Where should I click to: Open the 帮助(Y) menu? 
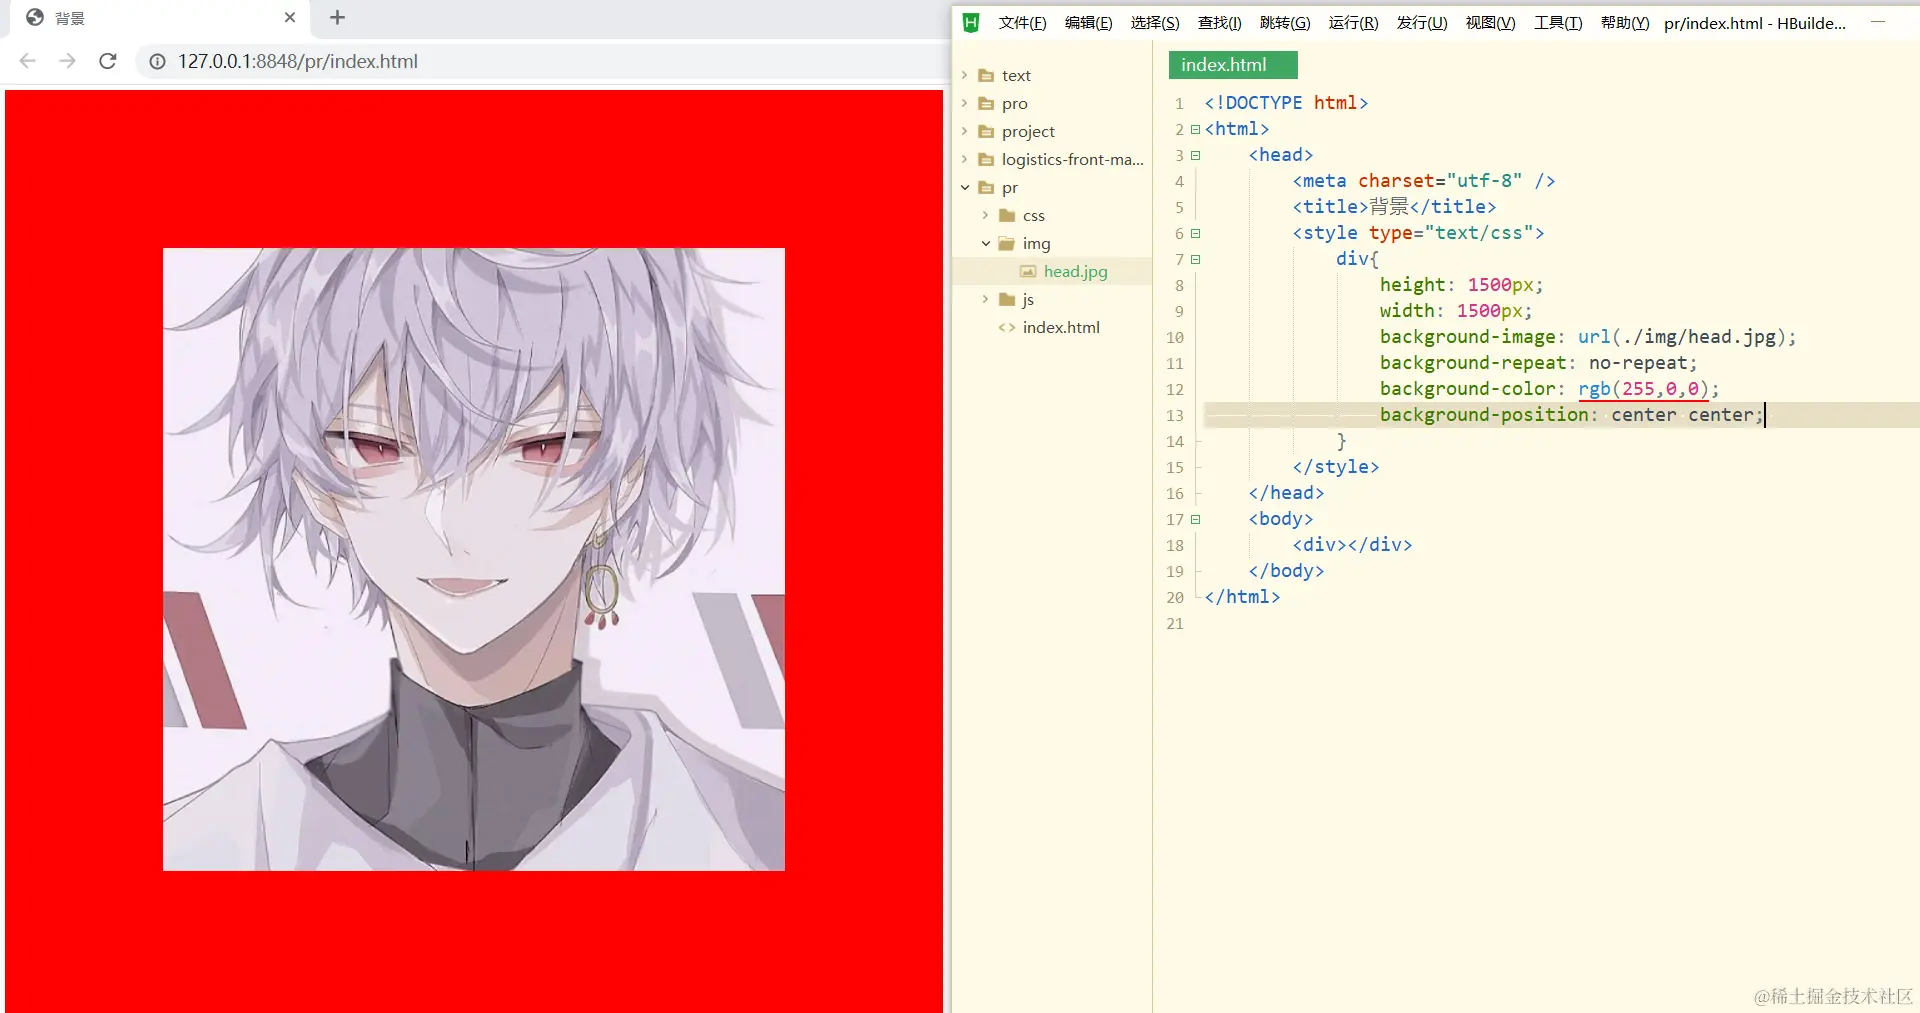1625,23
